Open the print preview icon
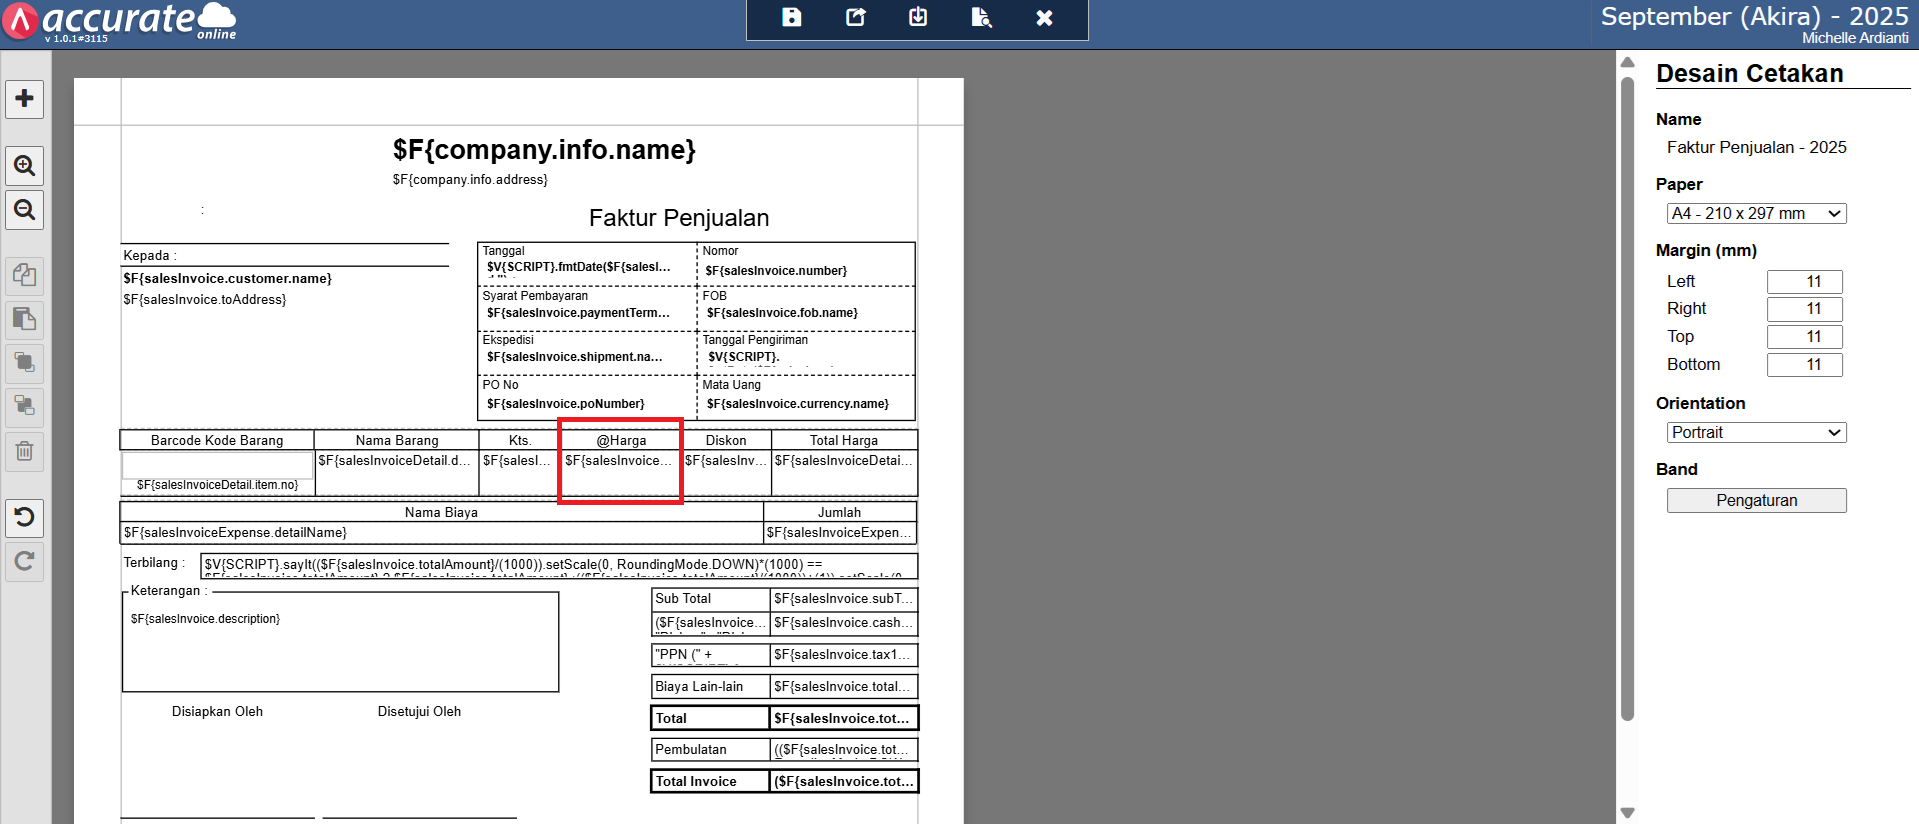The height and width of the screenshot is (824, 1919). [981, 17]
